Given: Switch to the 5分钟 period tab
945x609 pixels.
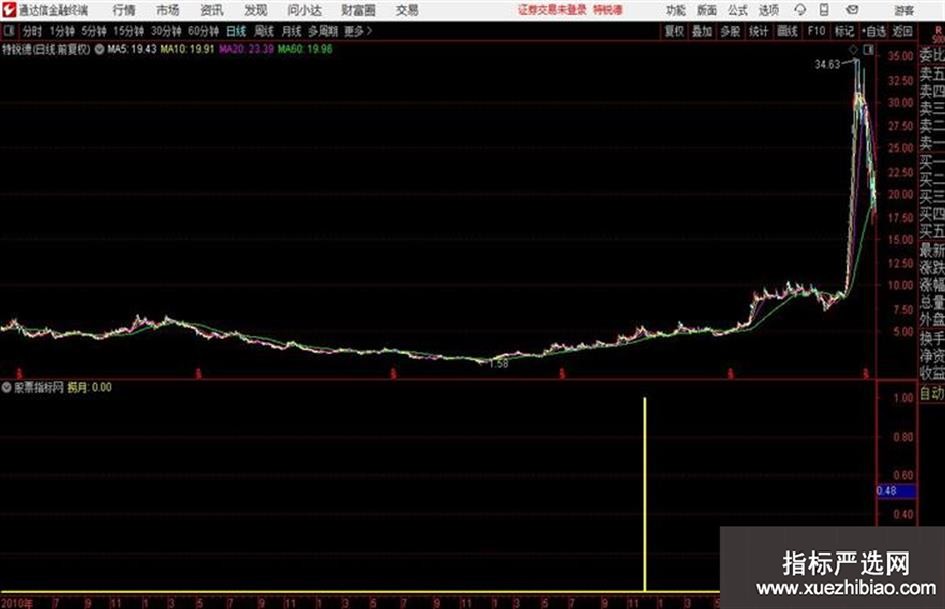Looking at the screenshot, I should tap(94, 31).
